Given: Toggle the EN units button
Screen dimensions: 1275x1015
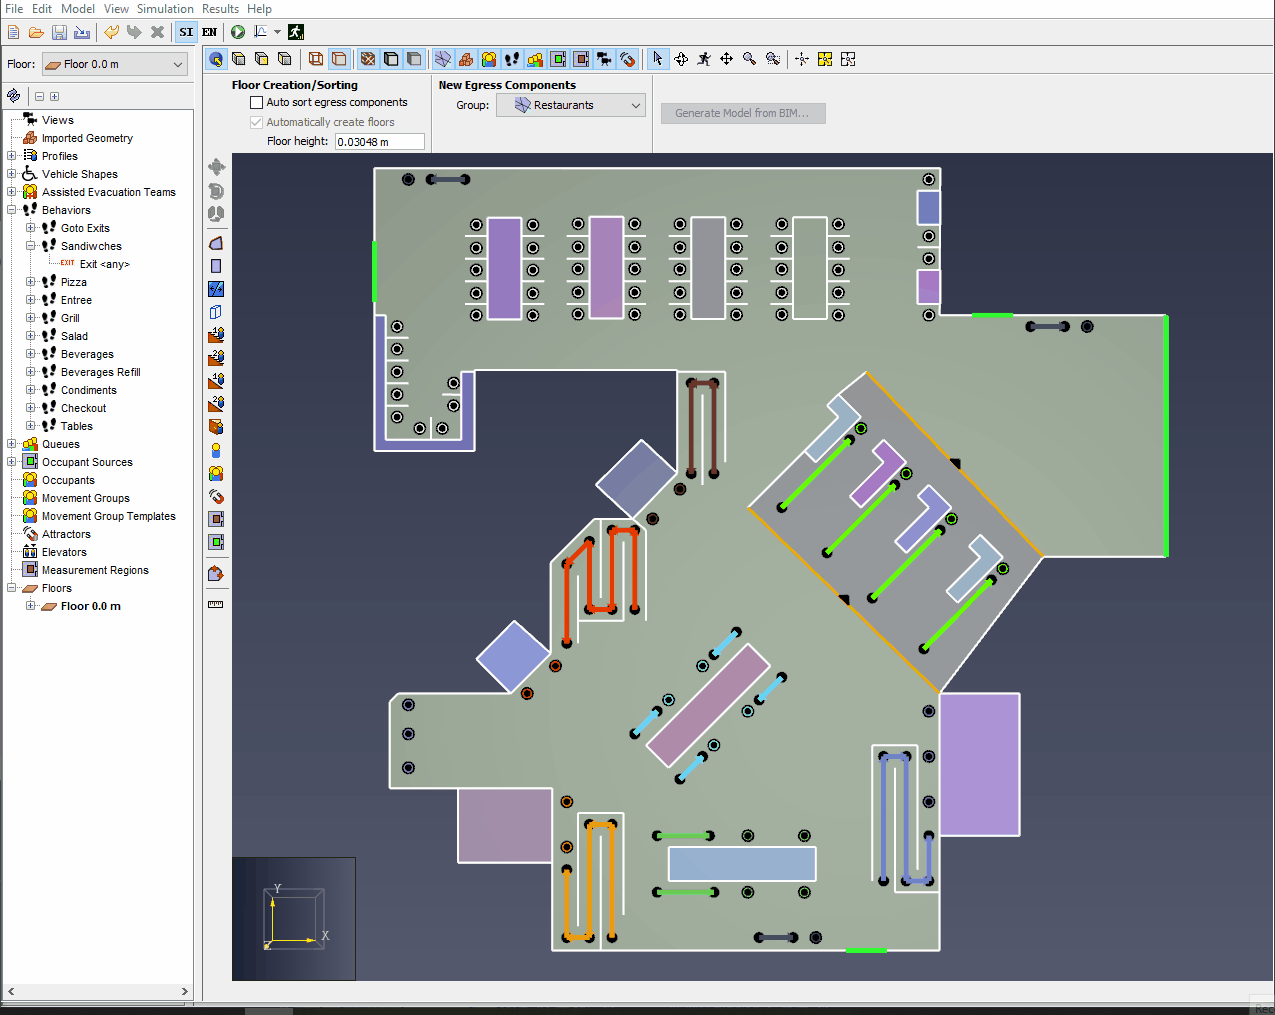Looking at the screenshot, I should (209, 32).
